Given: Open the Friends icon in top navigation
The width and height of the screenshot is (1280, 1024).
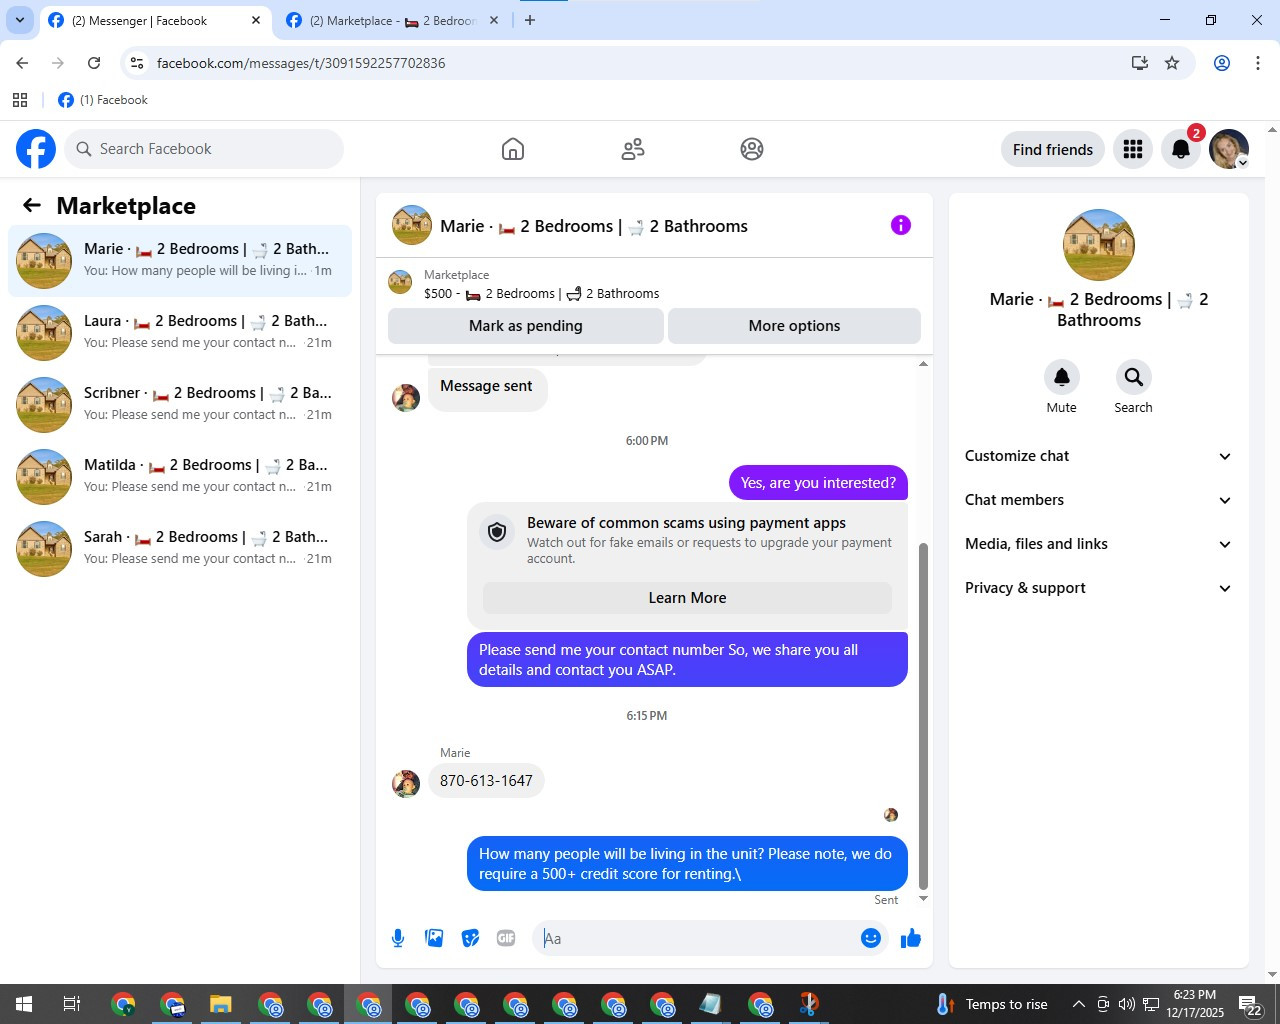Looking at the screenshot, I should 633,149.
